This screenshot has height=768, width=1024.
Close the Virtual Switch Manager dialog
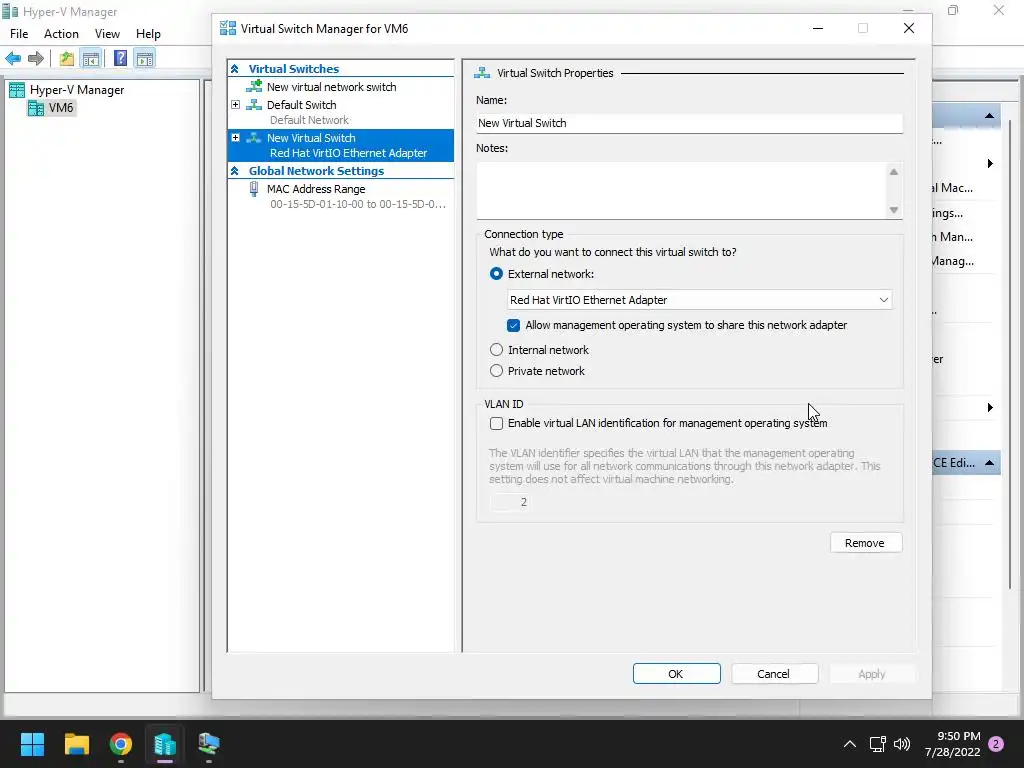click(908, 28)
